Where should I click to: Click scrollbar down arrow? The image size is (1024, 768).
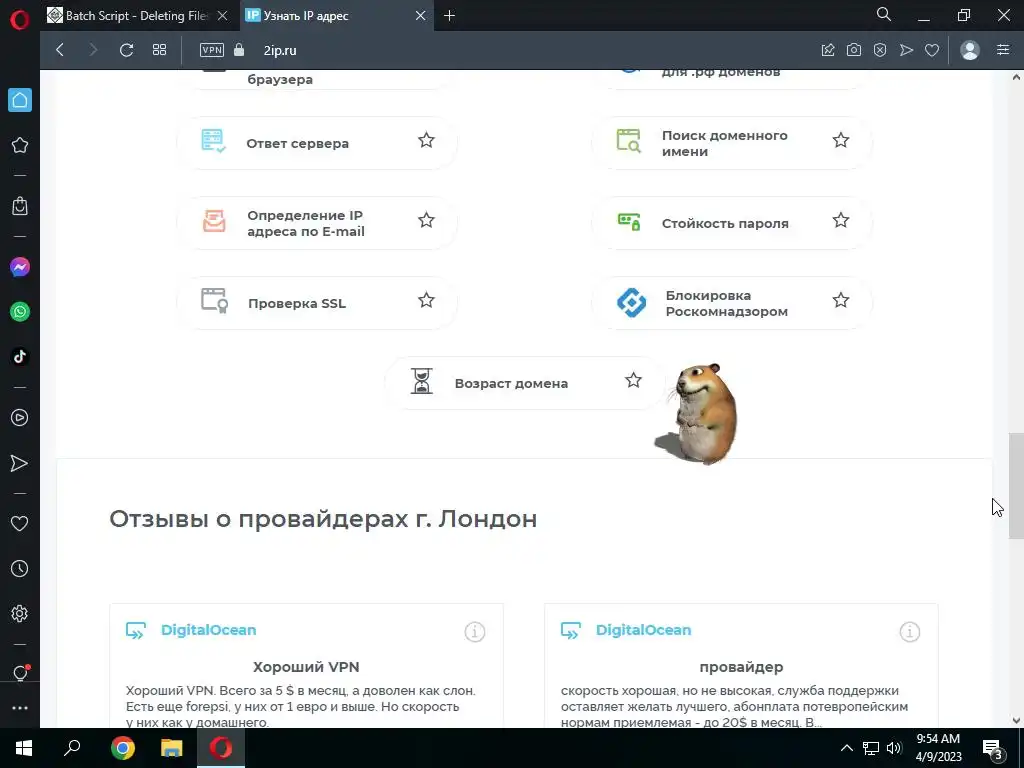(1016, 721)
